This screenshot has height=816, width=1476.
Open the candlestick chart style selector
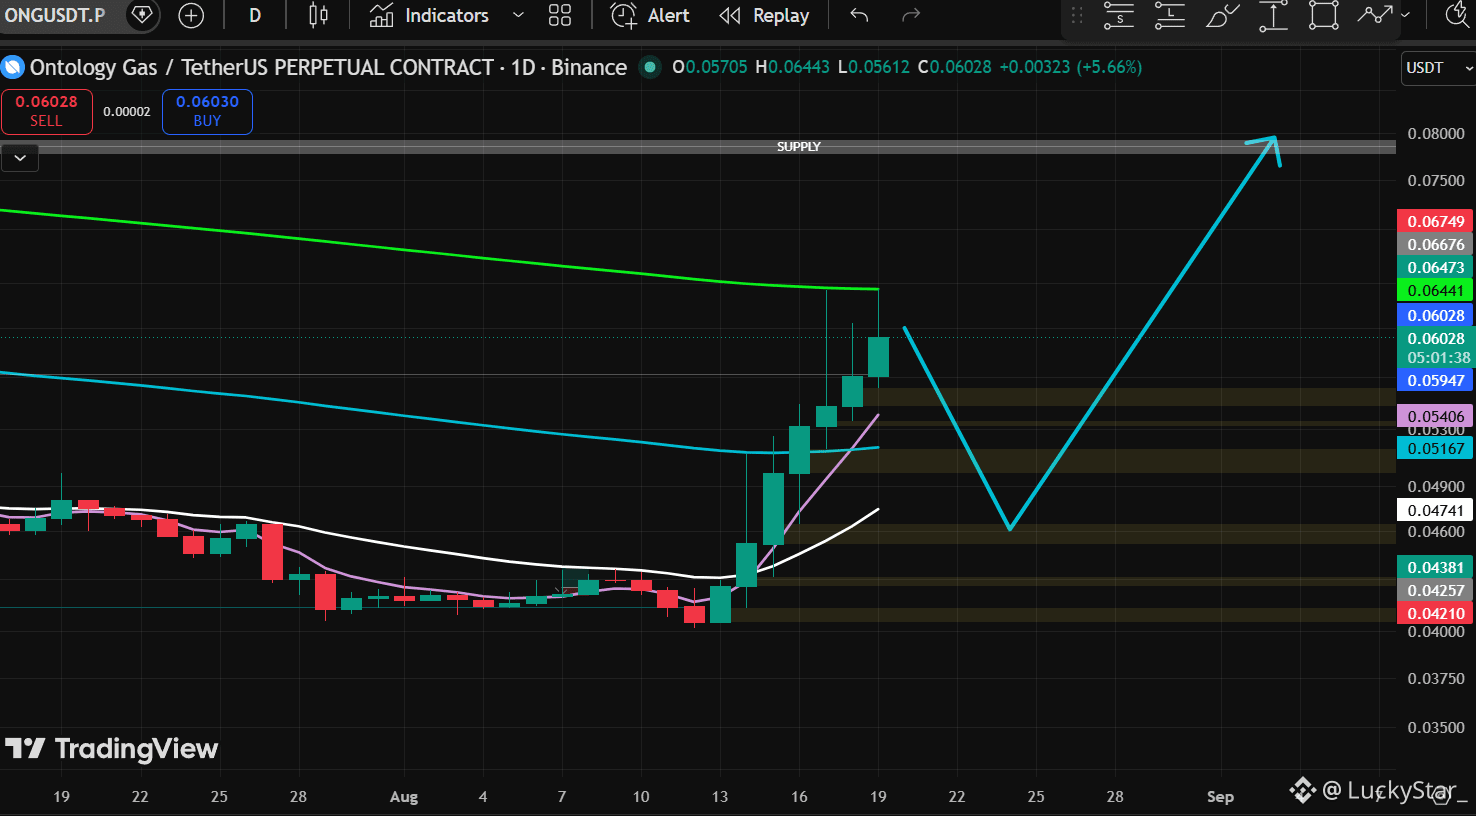point(318,15)
